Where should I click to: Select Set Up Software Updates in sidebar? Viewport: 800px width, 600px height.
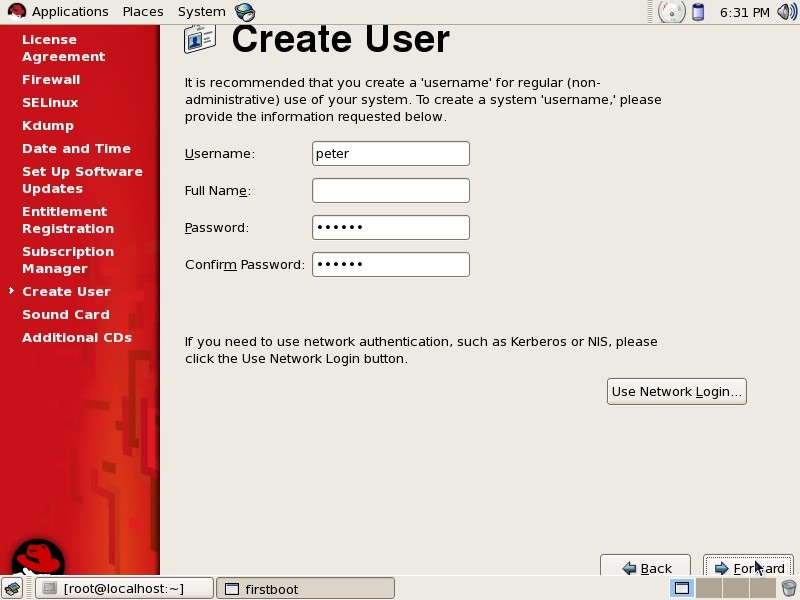pyautogui.click(x=82, y=180)
